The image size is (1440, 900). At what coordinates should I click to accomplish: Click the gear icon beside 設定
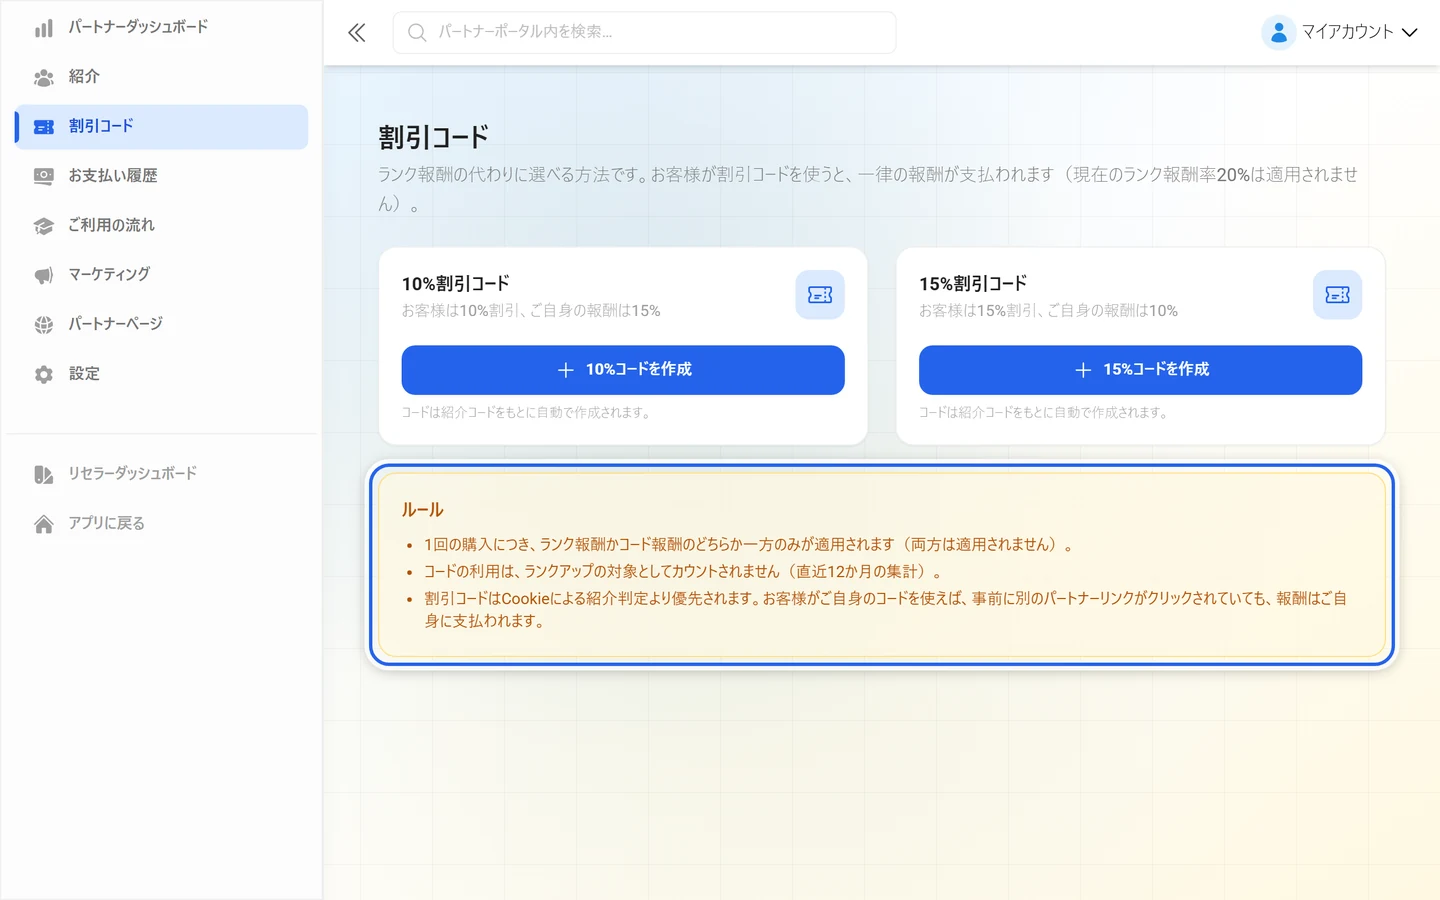pyautogui.click(x=44, y=374)
